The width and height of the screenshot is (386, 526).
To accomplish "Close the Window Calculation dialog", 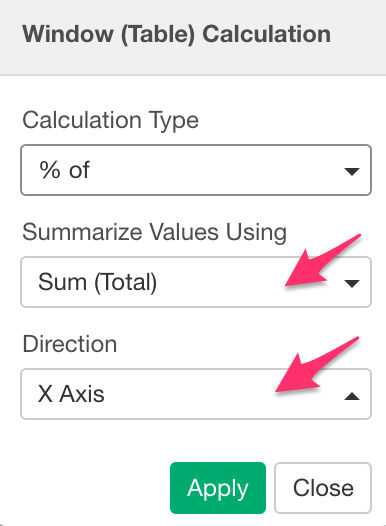I will coord(323,488).
